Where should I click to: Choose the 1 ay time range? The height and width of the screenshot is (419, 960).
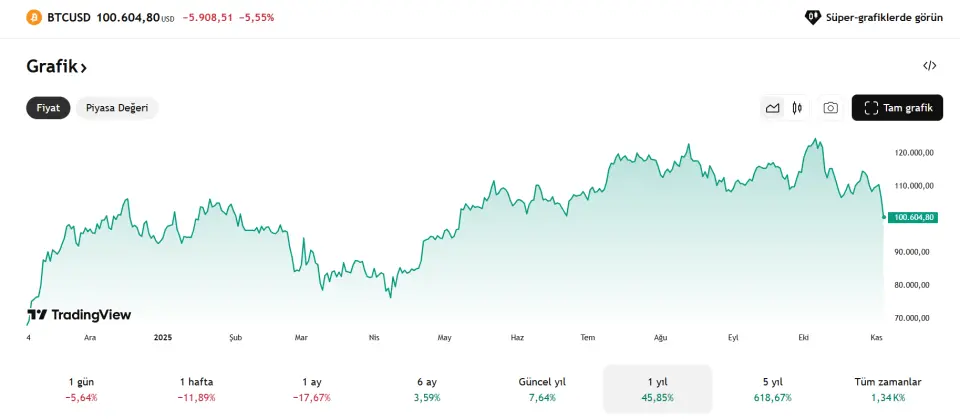coord(311,389)
